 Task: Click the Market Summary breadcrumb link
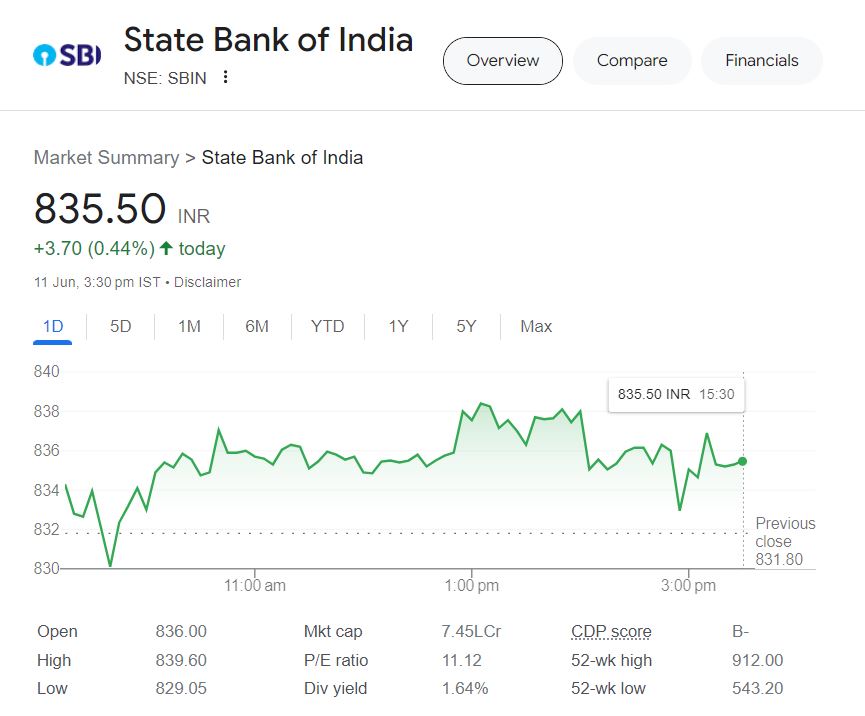106,157
